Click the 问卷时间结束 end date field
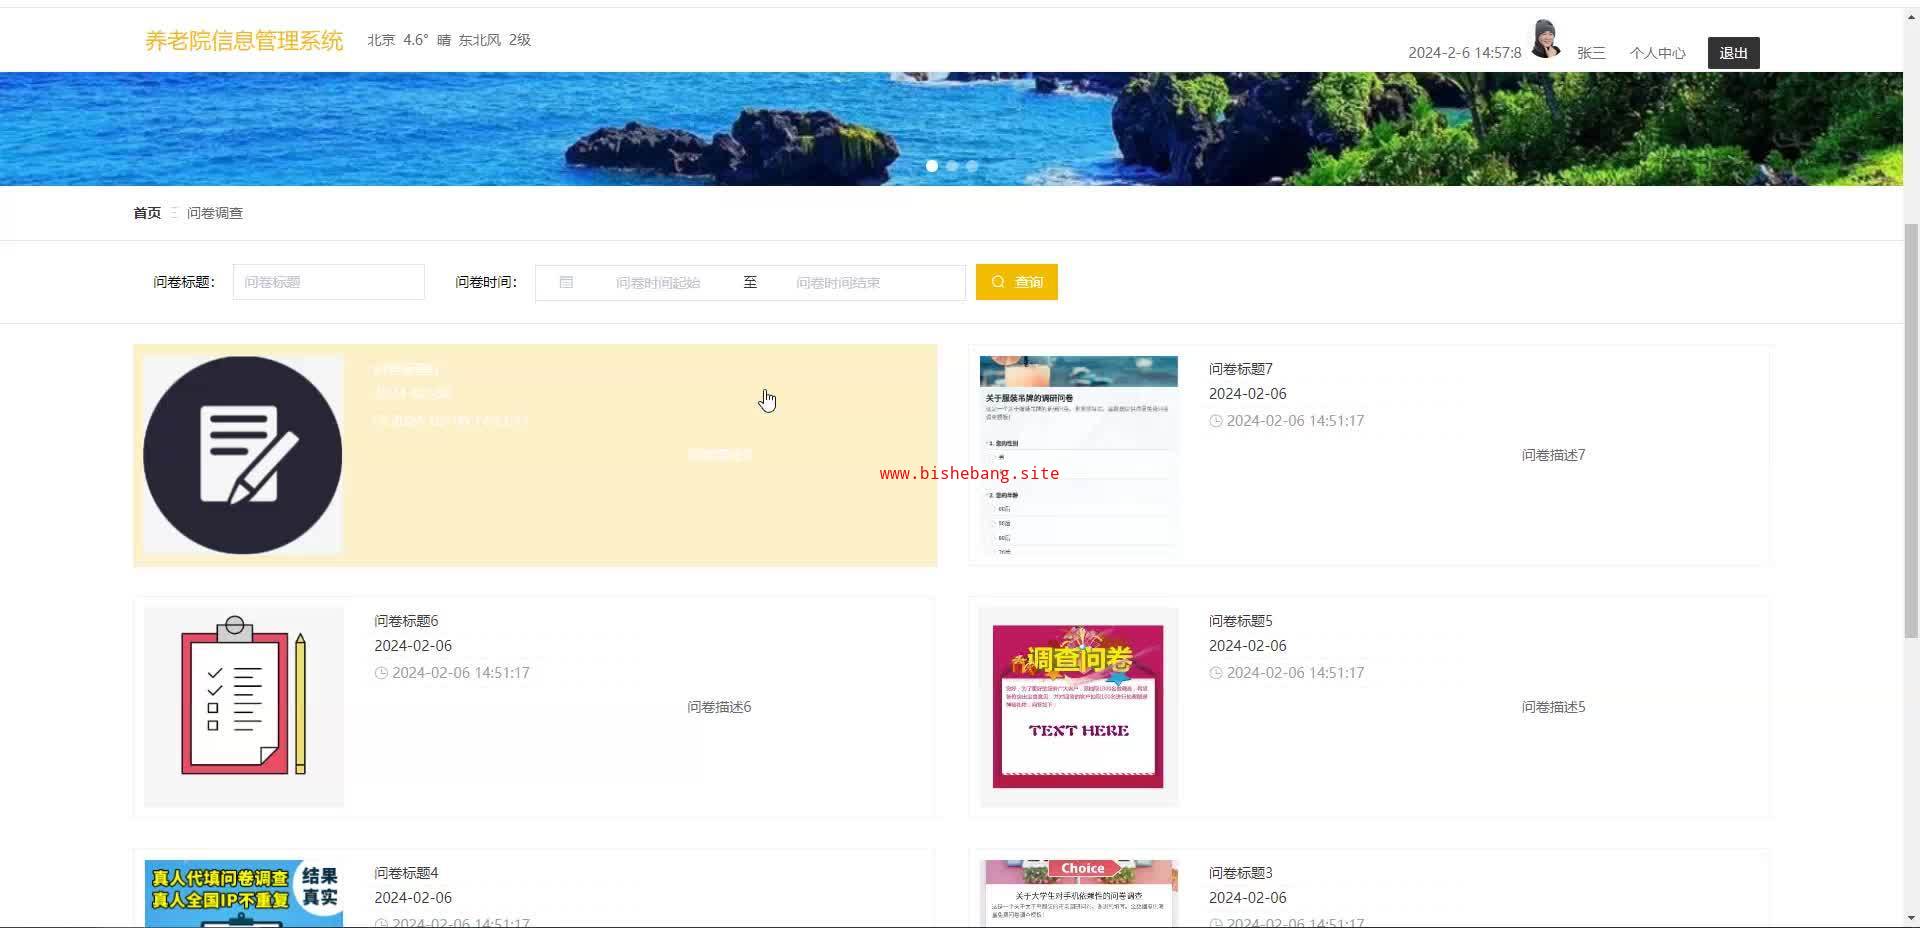1920x928 pixels. click(x=838, y=283)
